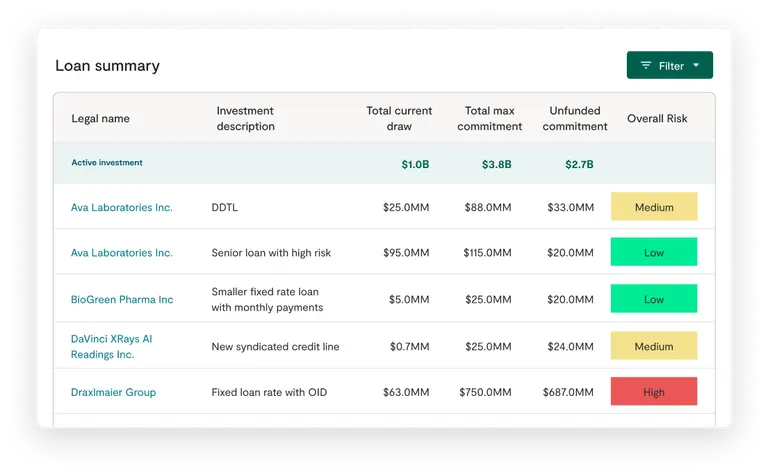
Task: Select the Active investment group row label
Action: tap(107, 163)
